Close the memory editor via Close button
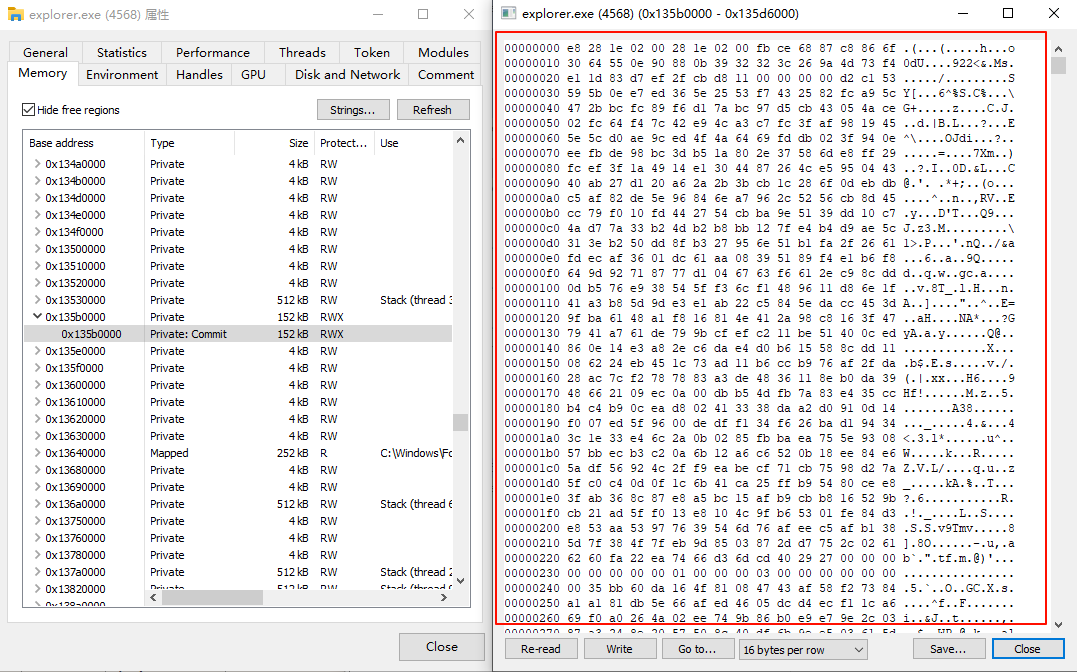 pyautogui.click(x=1027, y=649)
